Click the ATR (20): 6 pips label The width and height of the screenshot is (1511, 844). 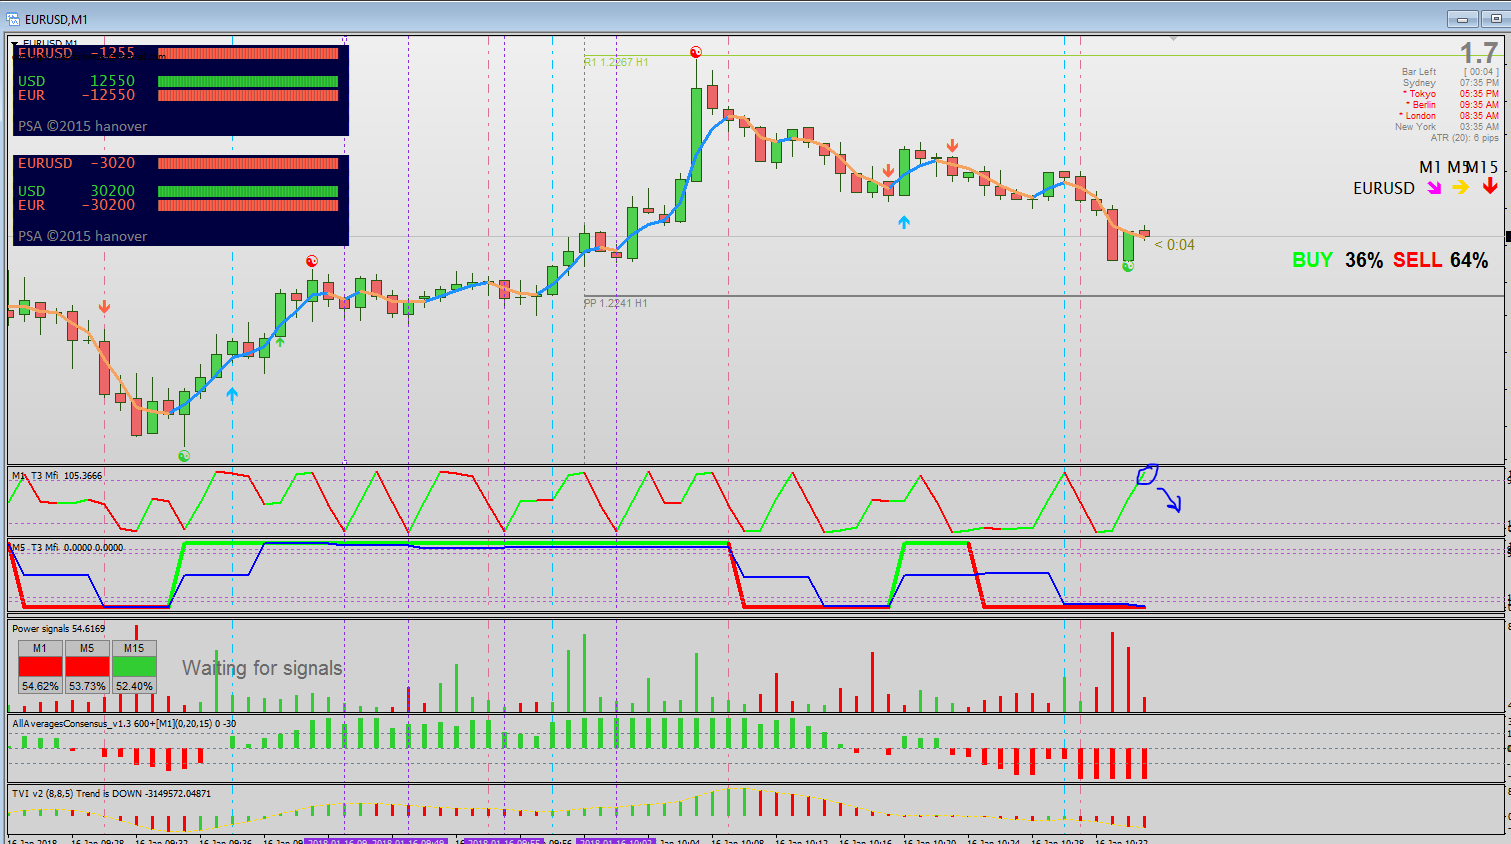click(1465, 138)
